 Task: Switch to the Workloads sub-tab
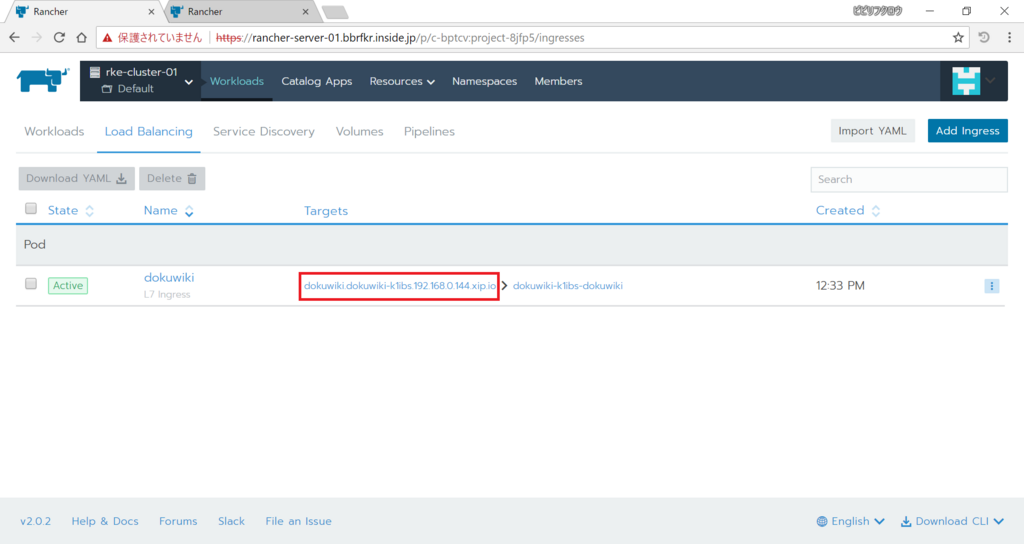tap(54, 131)
